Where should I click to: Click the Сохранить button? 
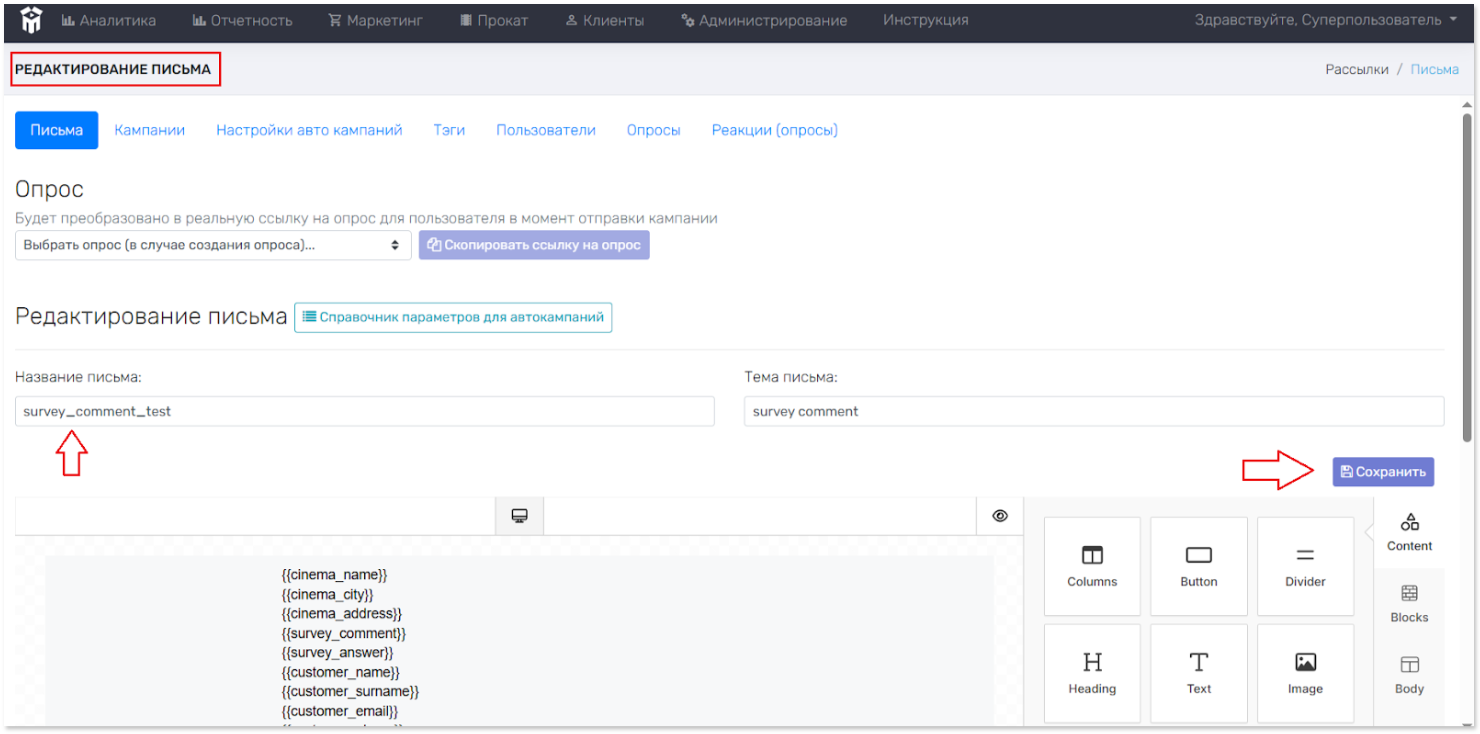click(x=1383, y=472)
